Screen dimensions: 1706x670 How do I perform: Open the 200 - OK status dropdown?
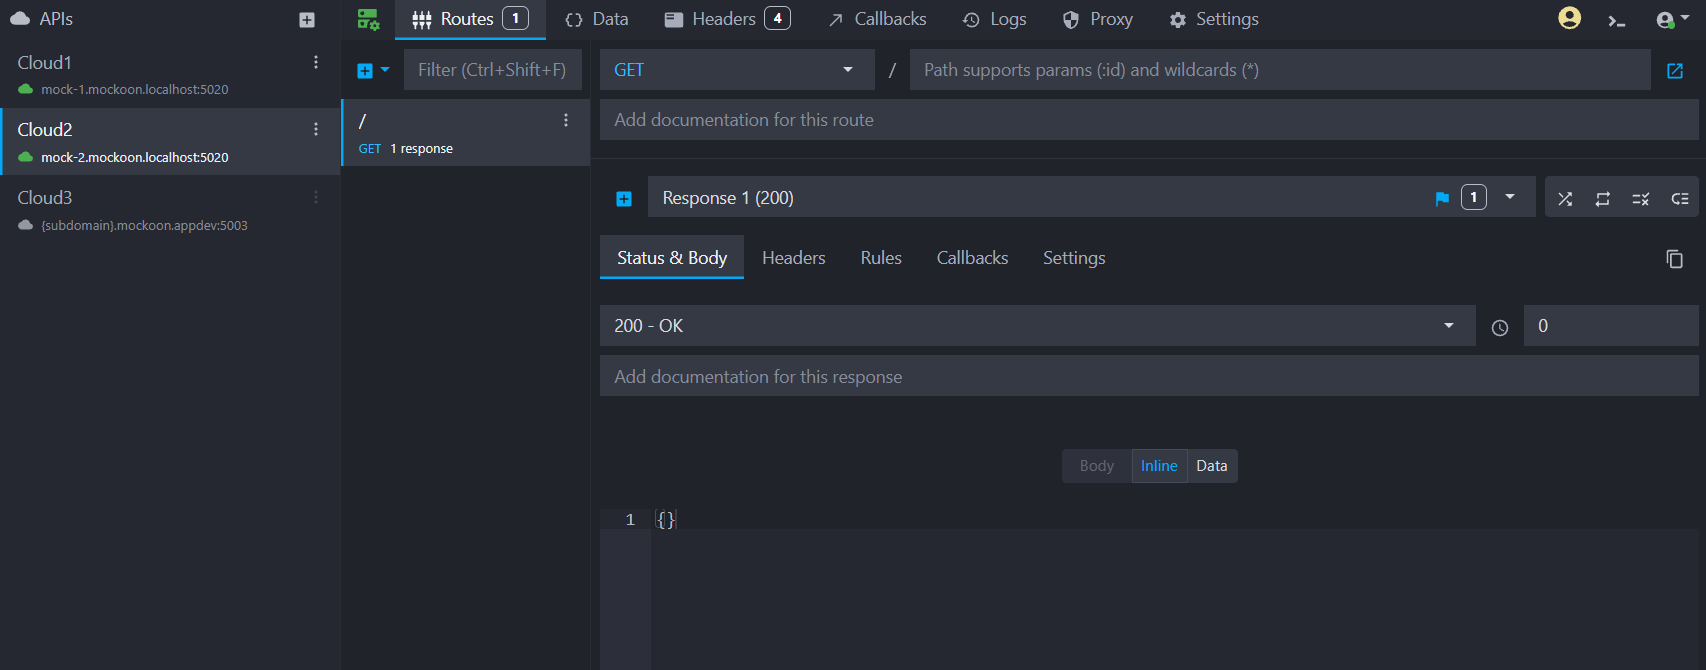tap(1037, 326)
